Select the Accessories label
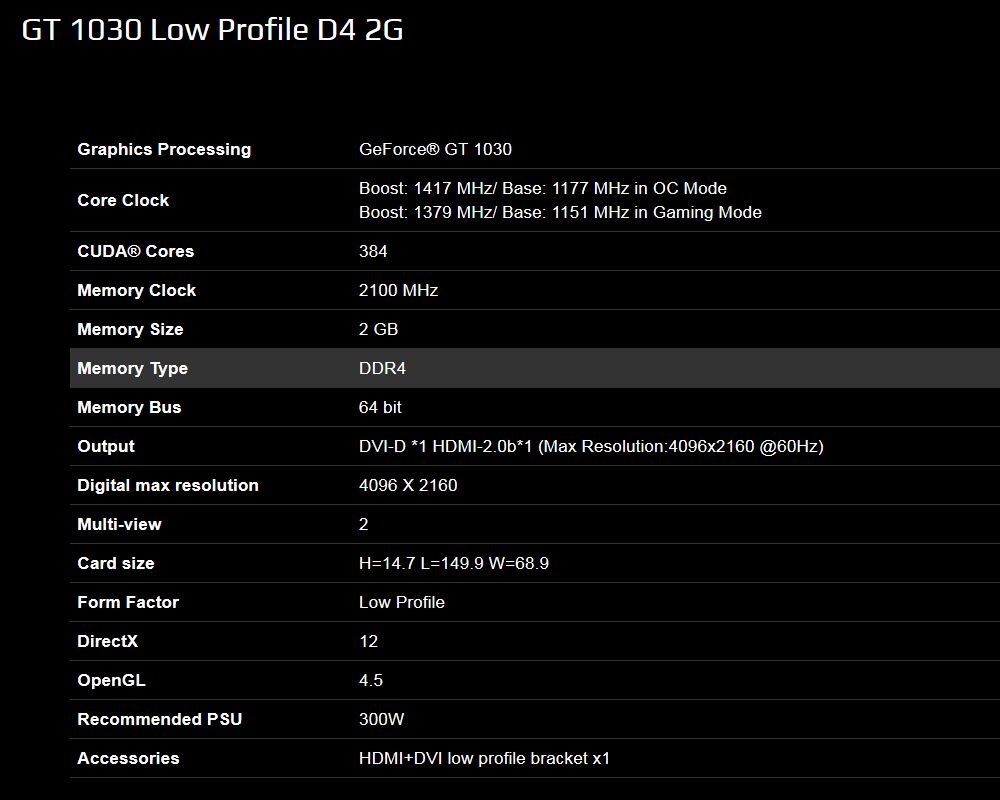 pyautogui.click(x=128, y=759)
